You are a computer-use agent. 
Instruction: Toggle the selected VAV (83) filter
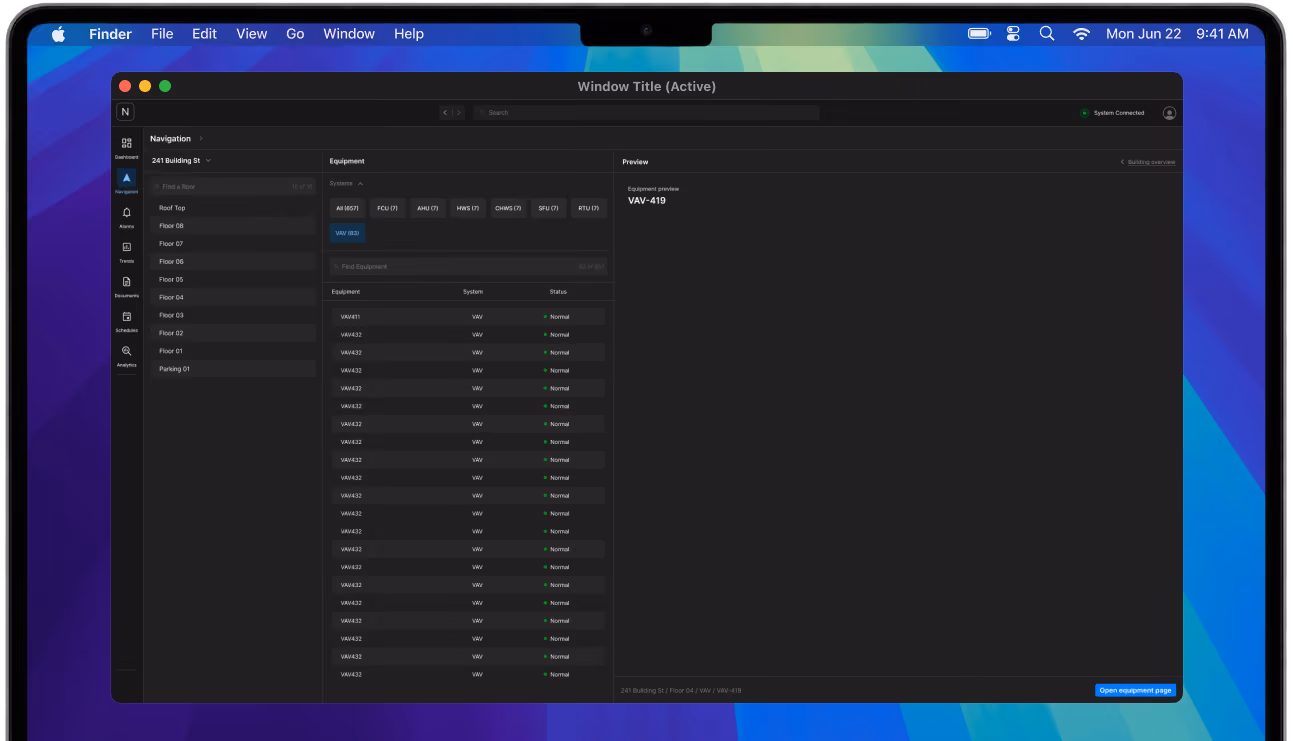[x=347, y=233]
